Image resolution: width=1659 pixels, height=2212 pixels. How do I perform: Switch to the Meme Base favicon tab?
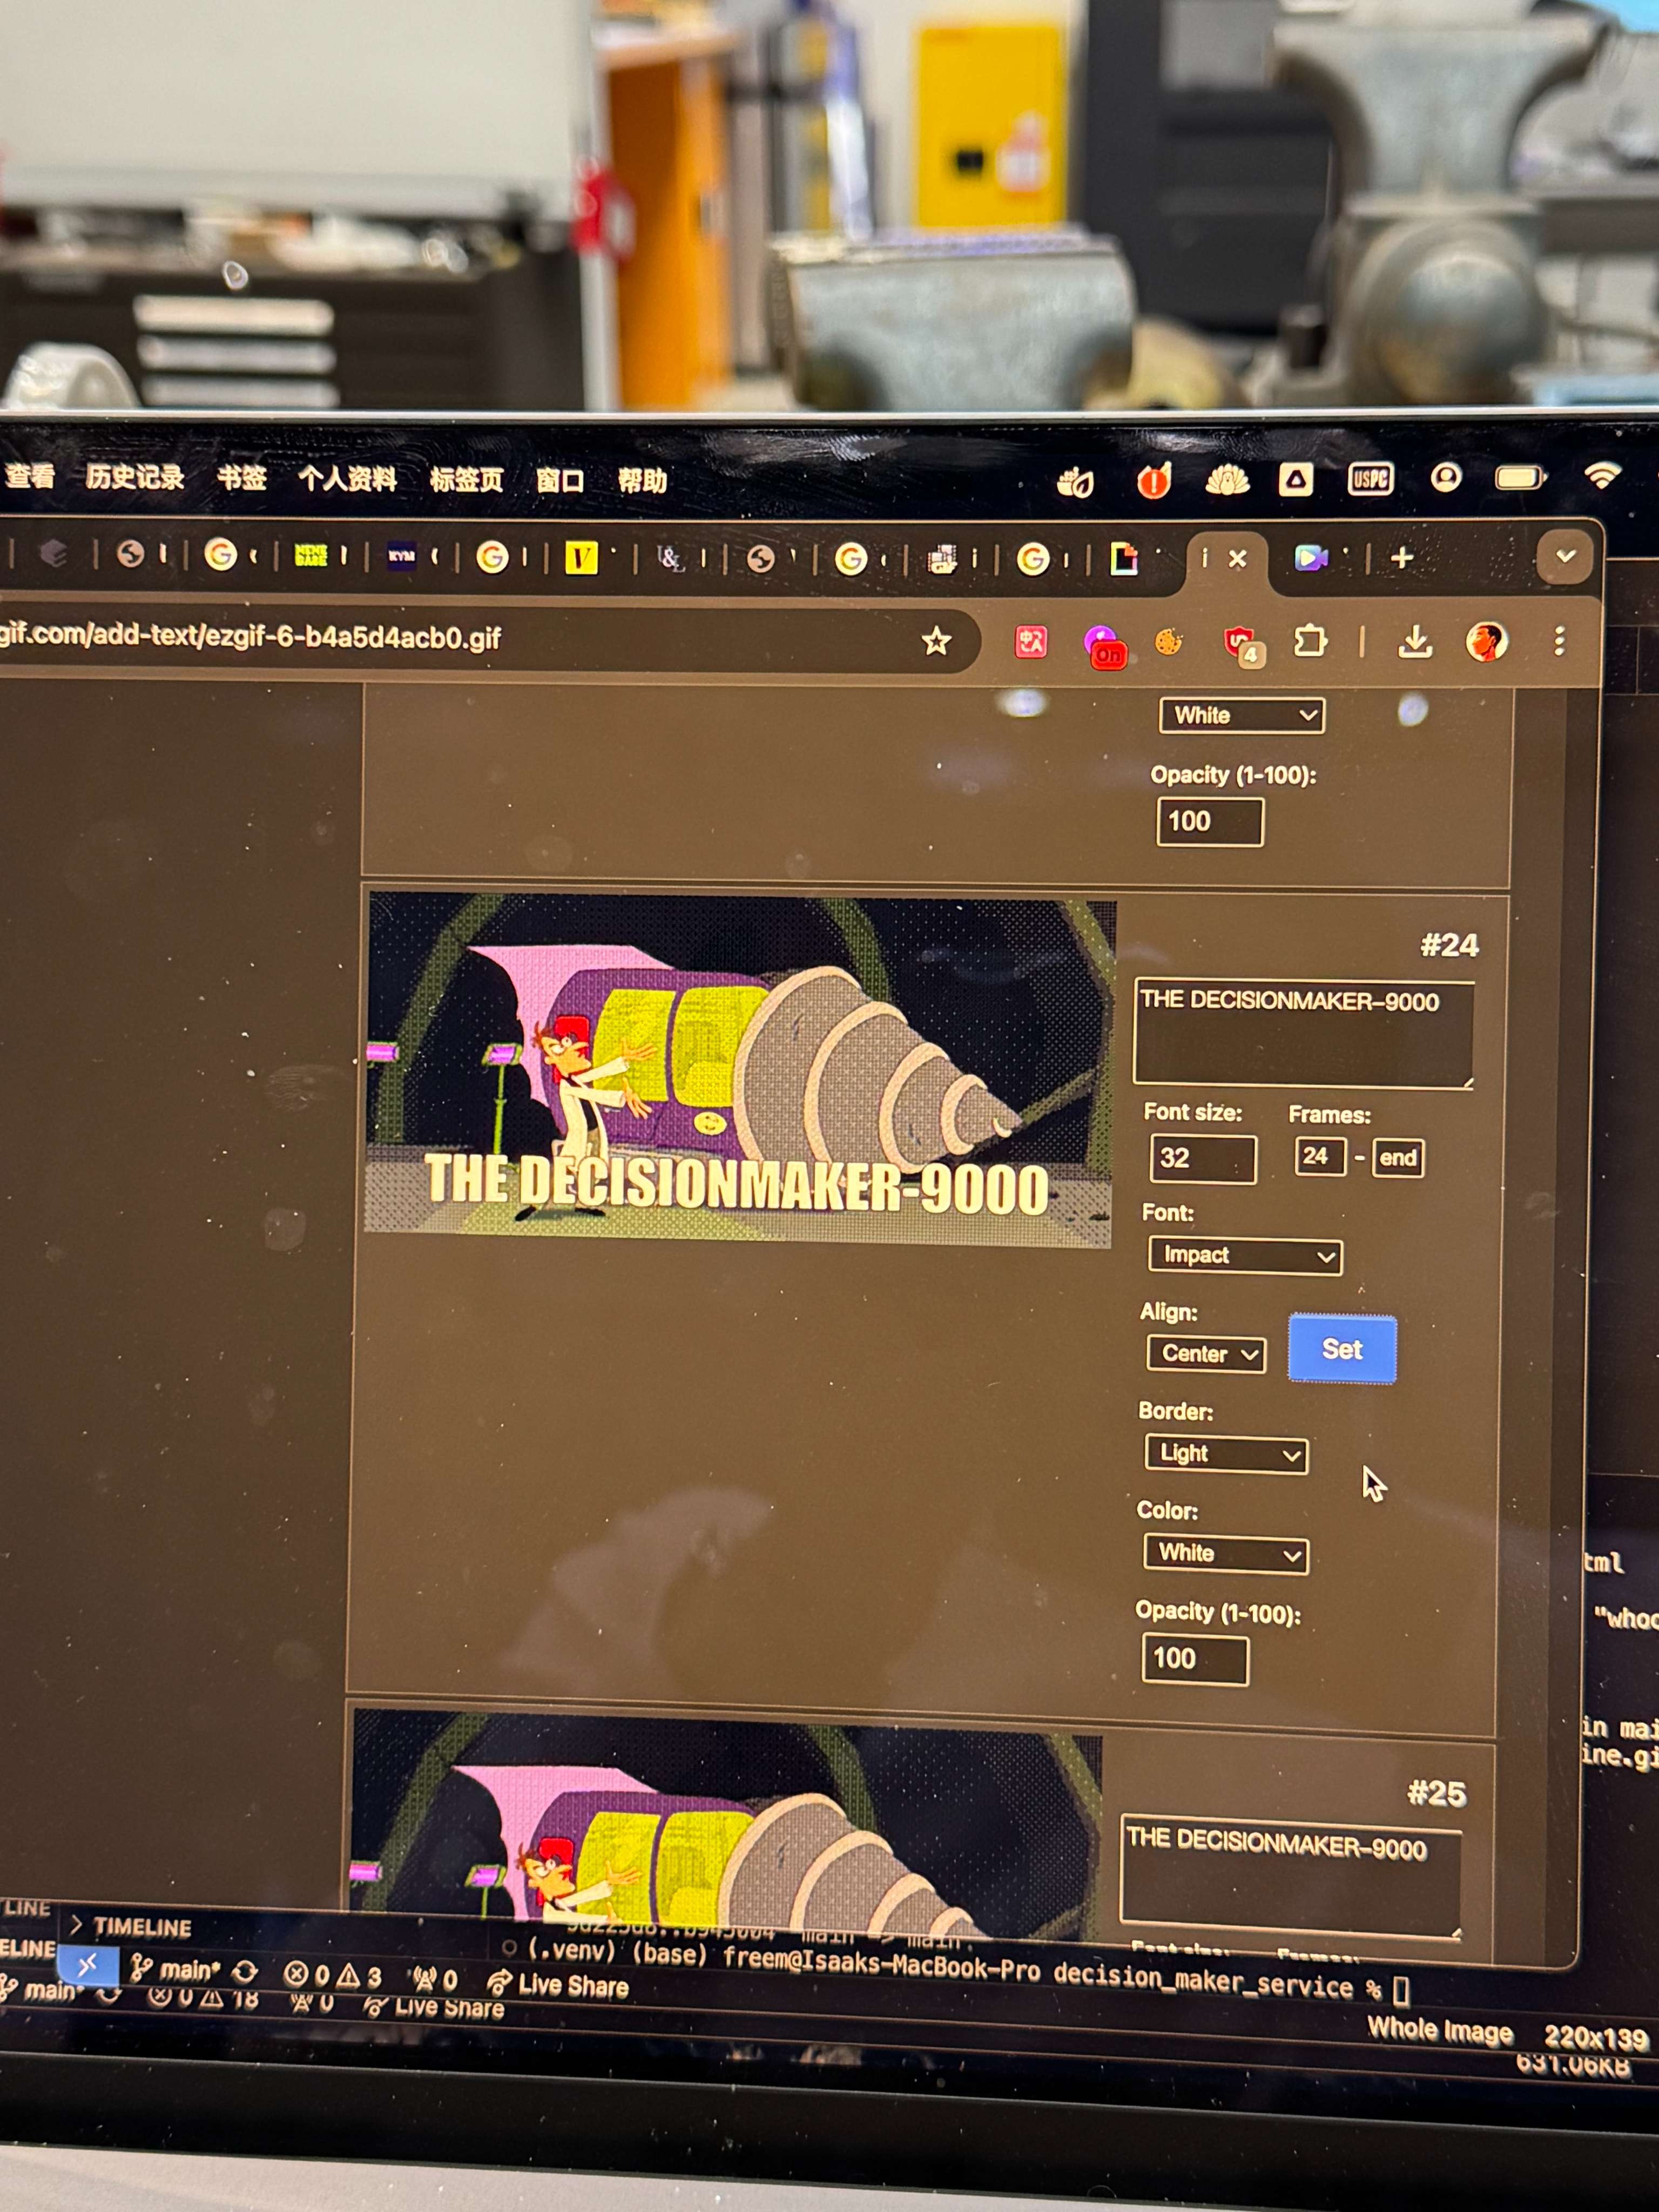(x=311, y=555)
